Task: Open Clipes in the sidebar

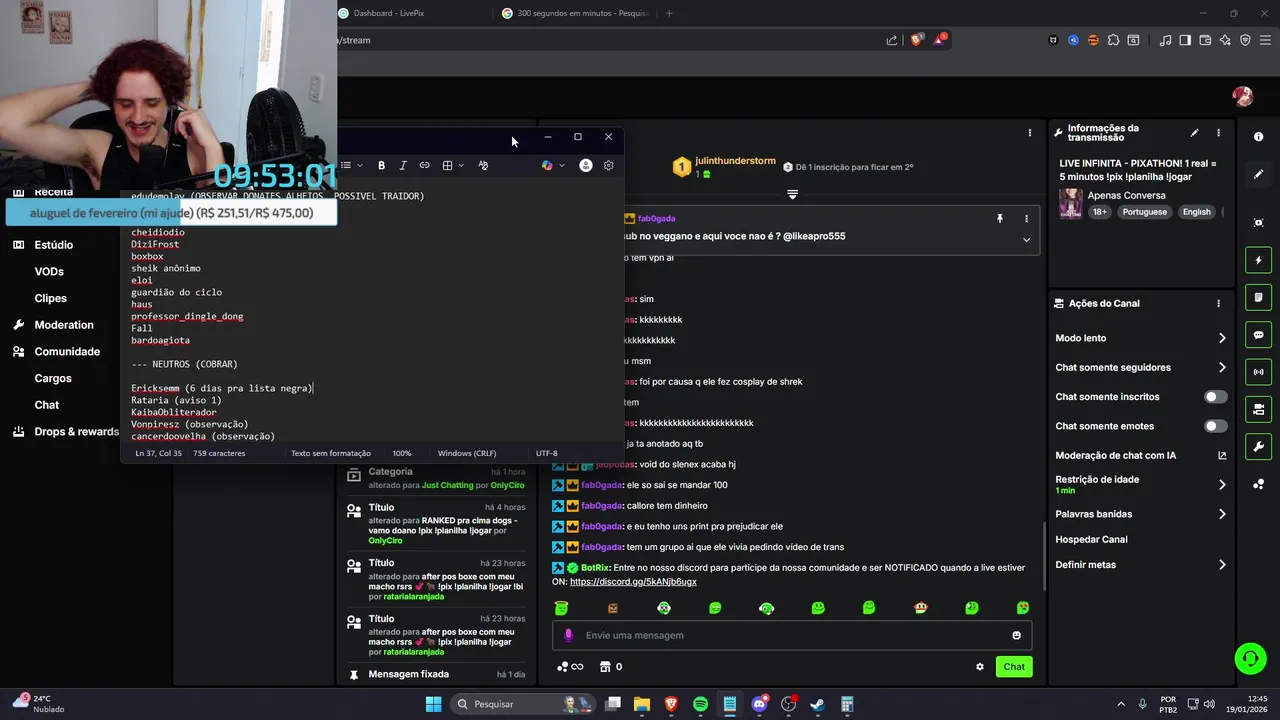Action: point(51,298)
